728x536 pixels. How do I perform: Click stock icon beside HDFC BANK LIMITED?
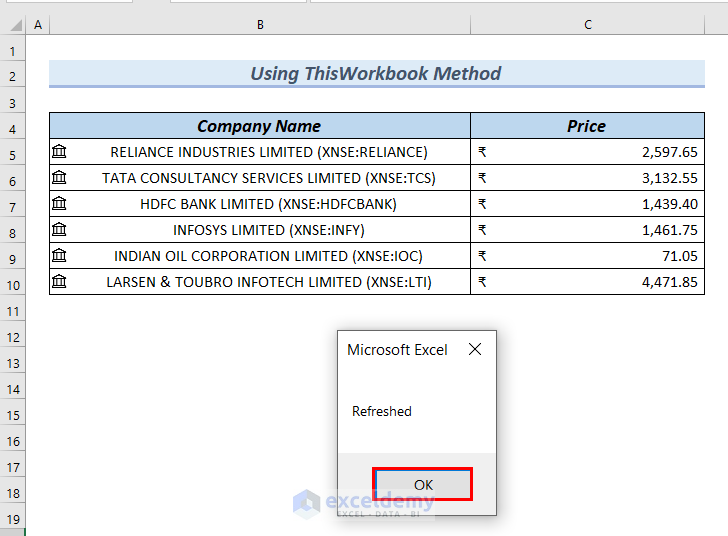point(59,203)
